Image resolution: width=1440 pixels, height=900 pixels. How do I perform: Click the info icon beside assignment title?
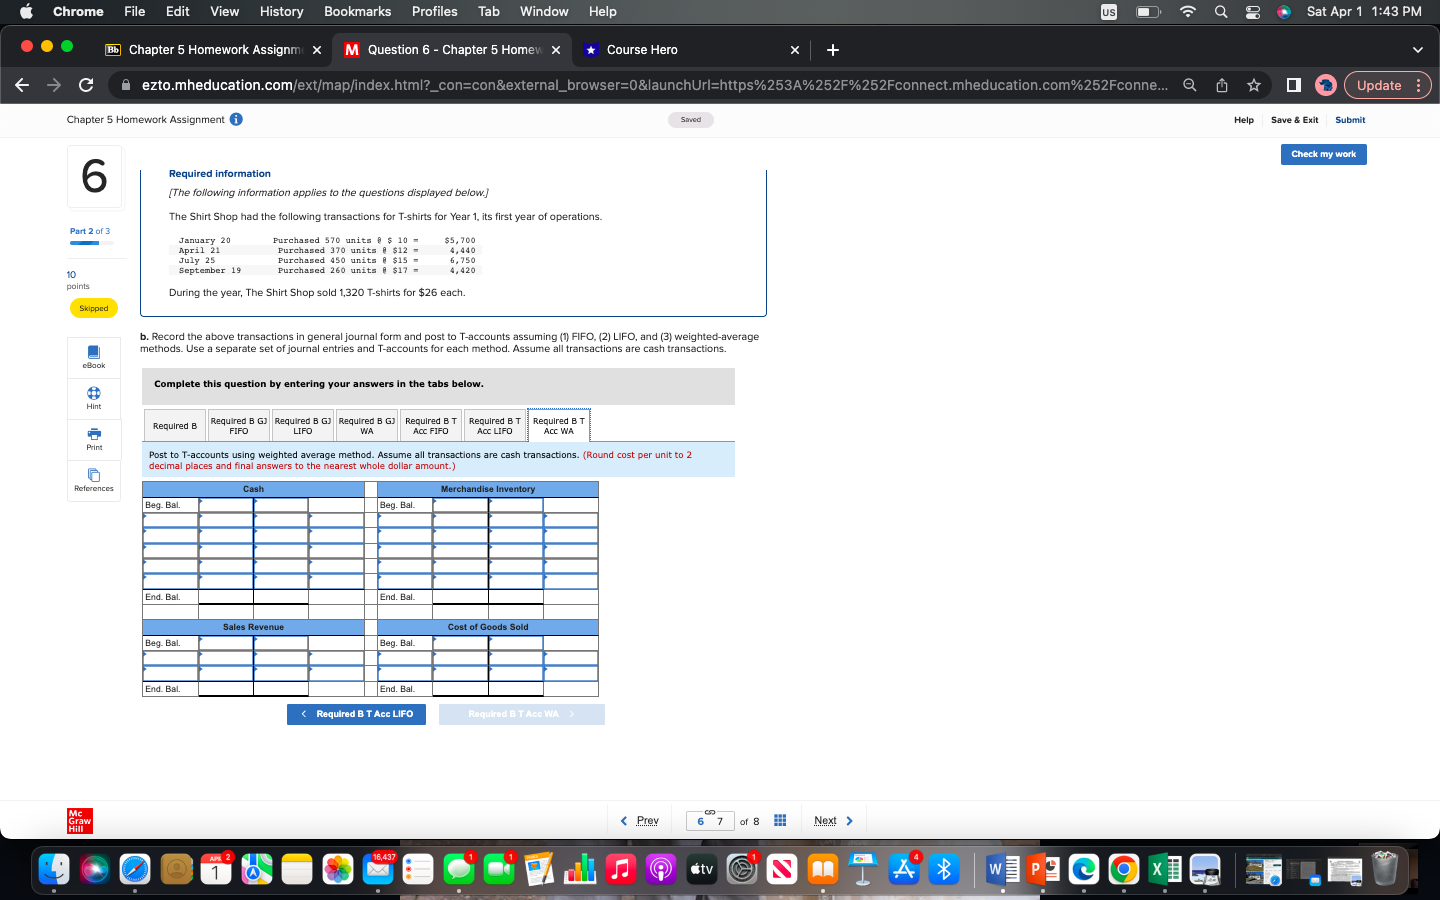click(236, 119)
